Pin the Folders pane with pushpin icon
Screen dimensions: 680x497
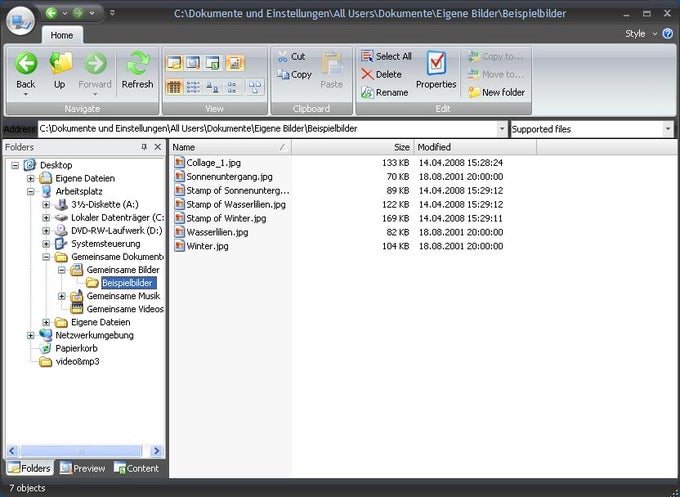(144, 147)
